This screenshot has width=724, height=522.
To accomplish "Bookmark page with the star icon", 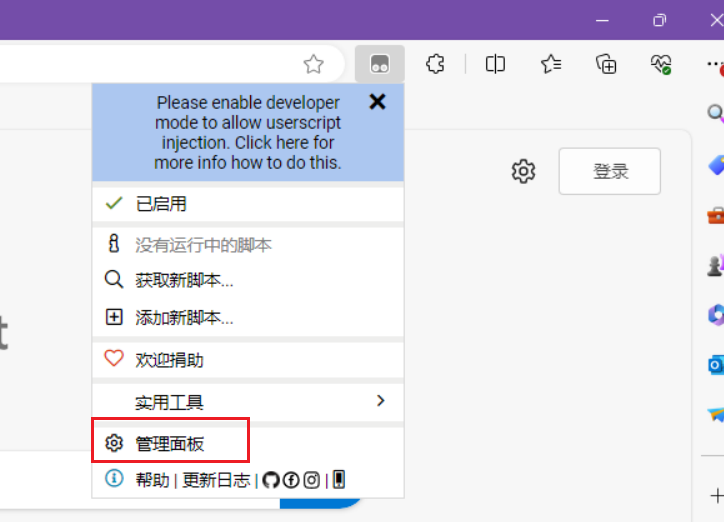I will tap(314, 64).
